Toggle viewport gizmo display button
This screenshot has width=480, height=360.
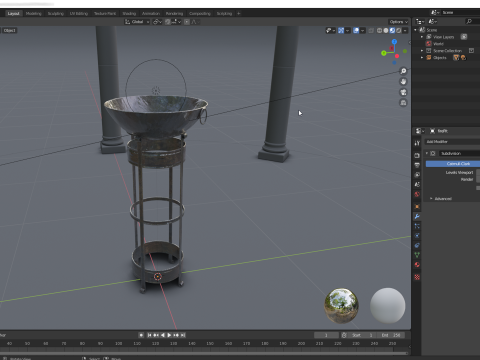(x=341, y=30)
